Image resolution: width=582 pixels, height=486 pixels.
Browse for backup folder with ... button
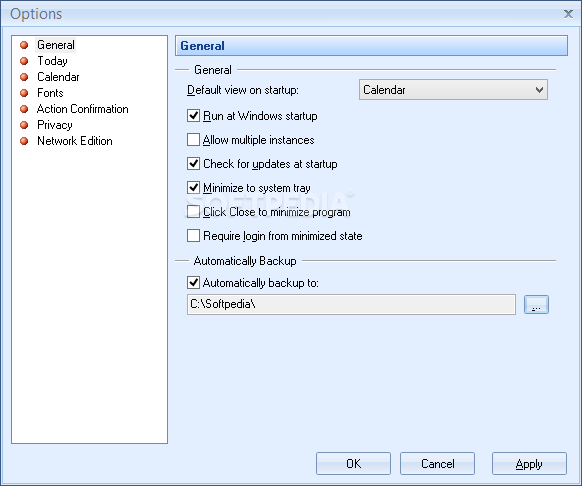536,304
